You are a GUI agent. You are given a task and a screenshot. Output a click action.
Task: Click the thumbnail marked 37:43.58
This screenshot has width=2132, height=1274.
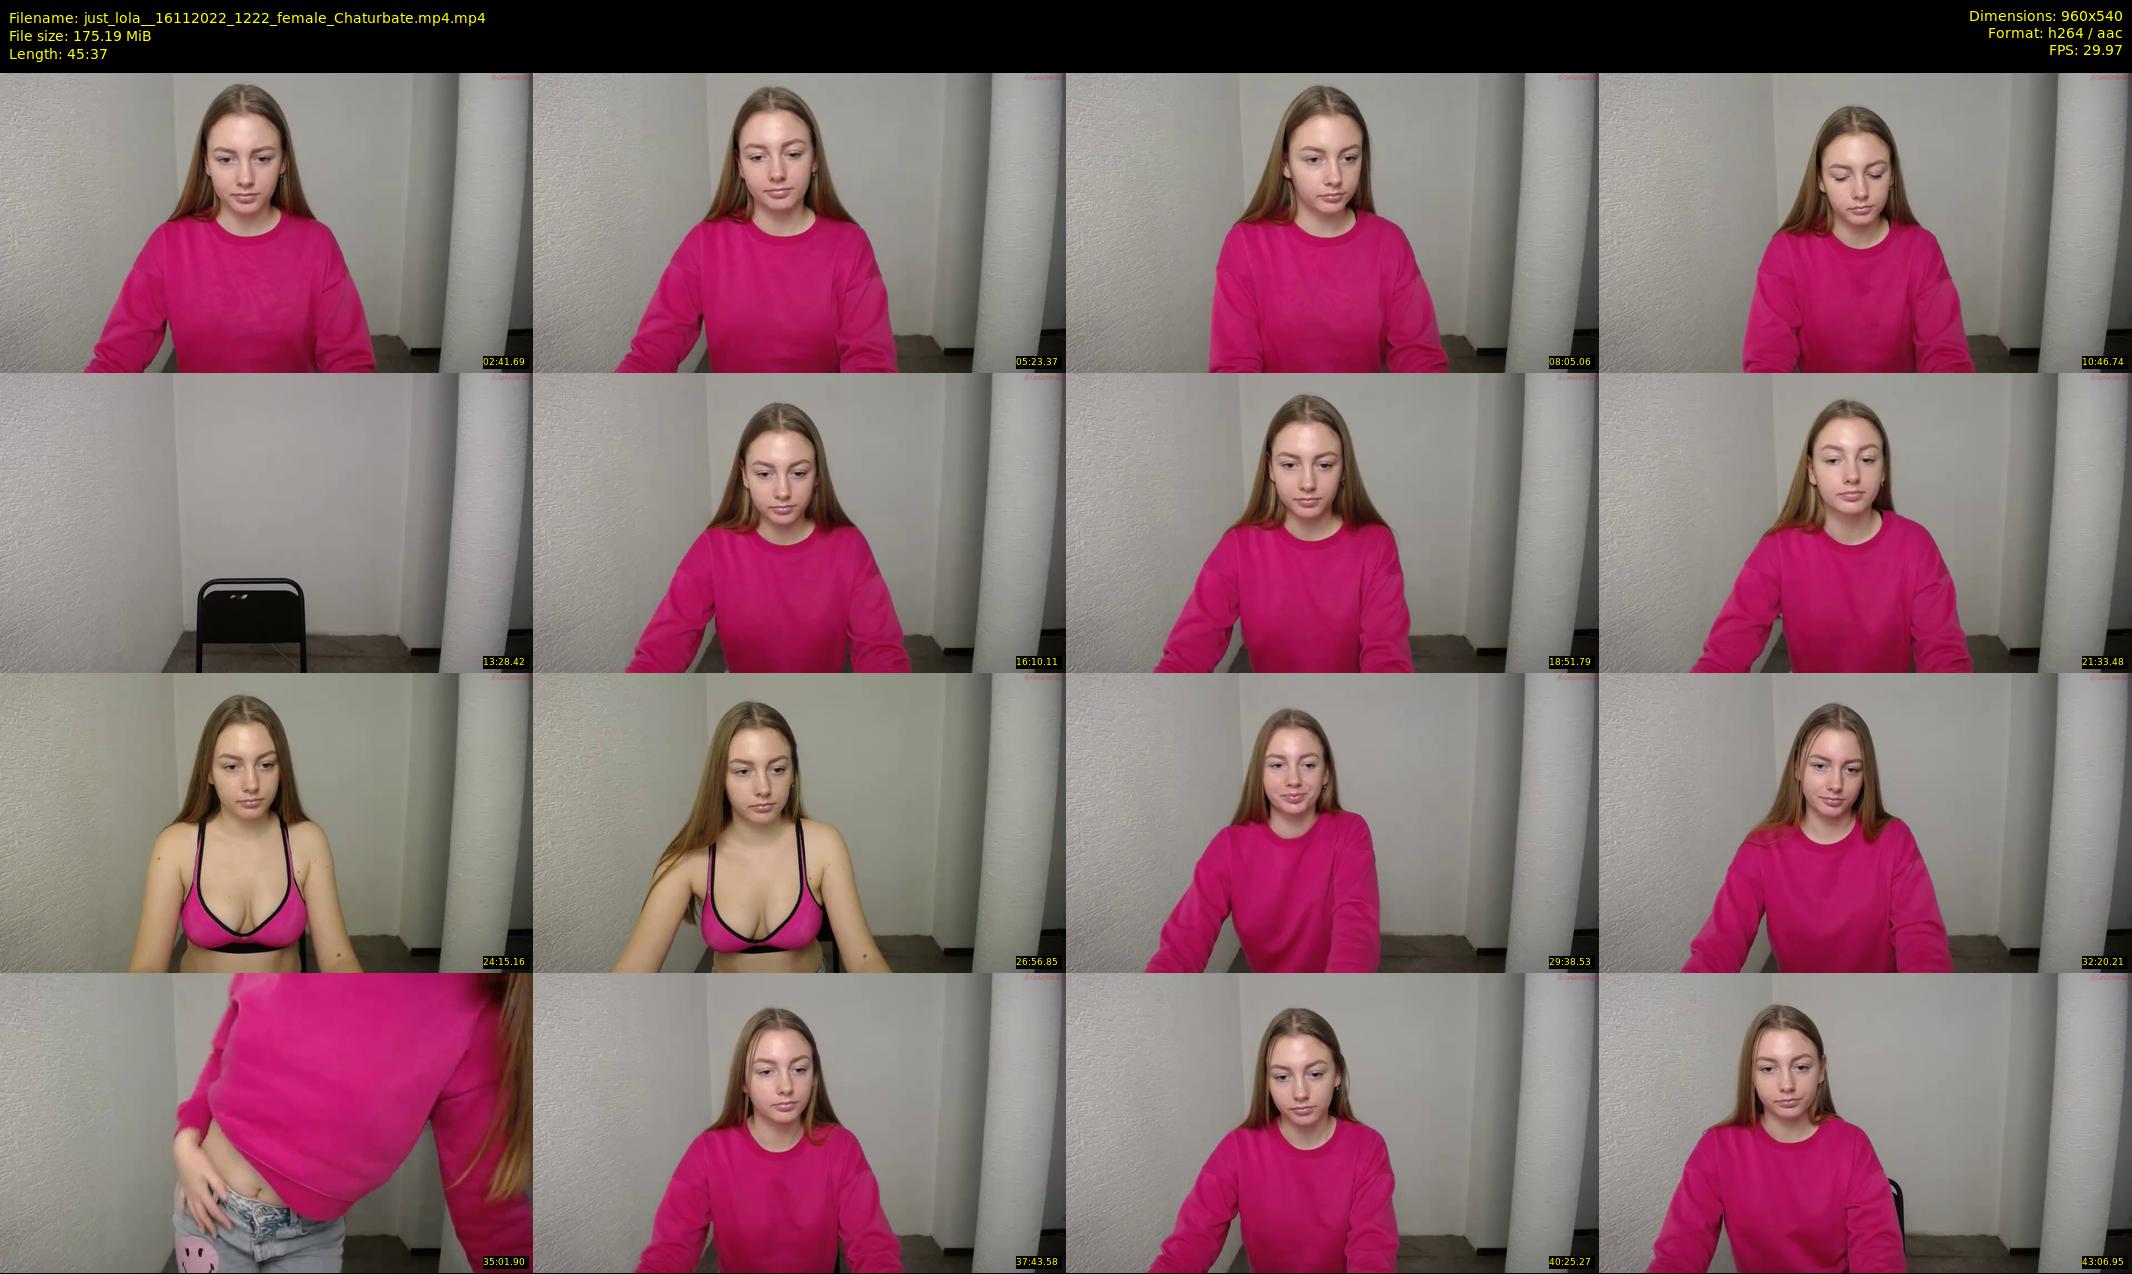click(799, 1122)
